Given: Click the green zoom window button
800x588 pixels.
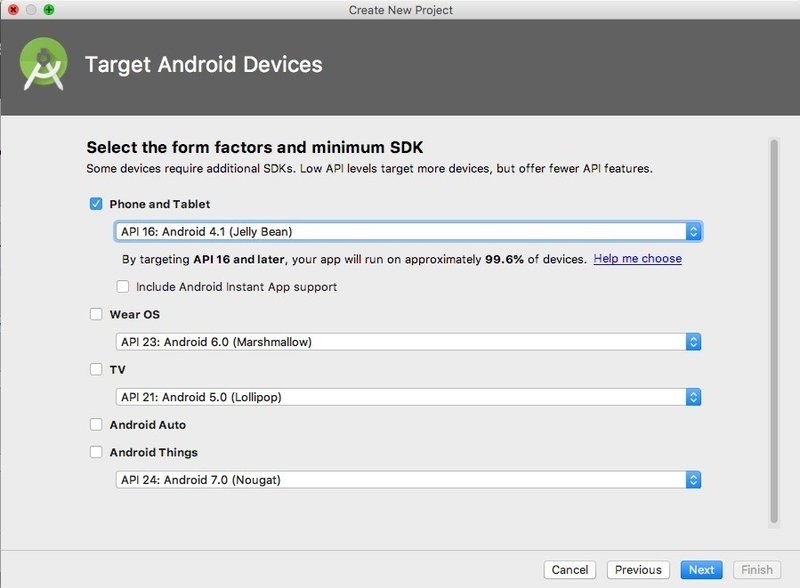Looking at the screenshot, I should click(49, 10).
